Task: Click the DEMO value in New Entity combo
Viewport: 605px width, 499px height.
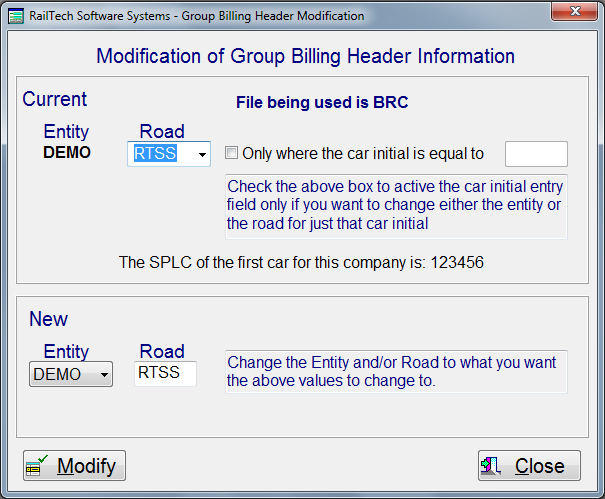Action: tap(58, 375)
